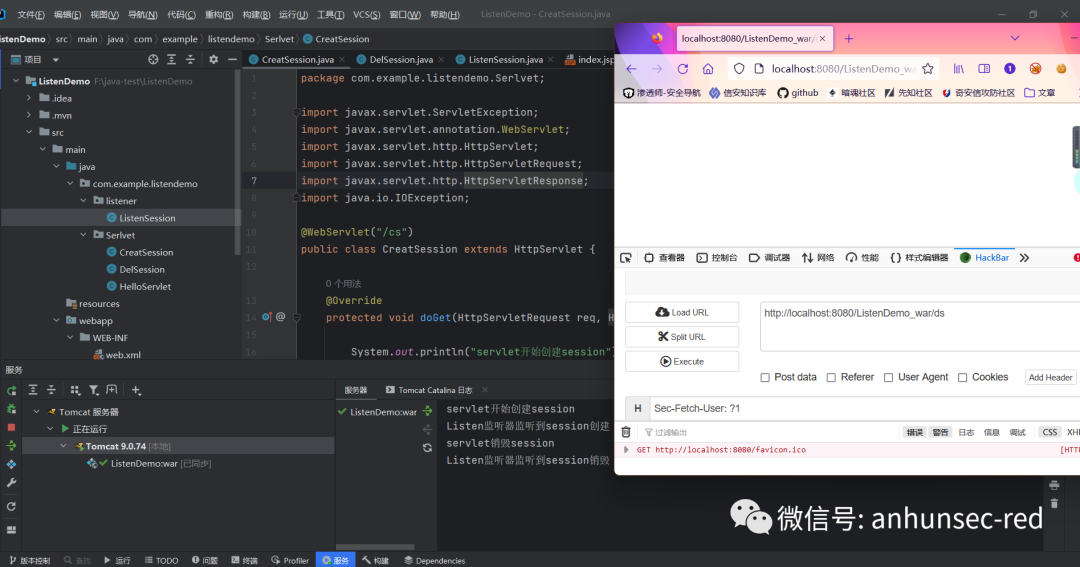Toggle the Post data checkbox
Screen dimensions: 1080x567
click(x=765, y=378)
